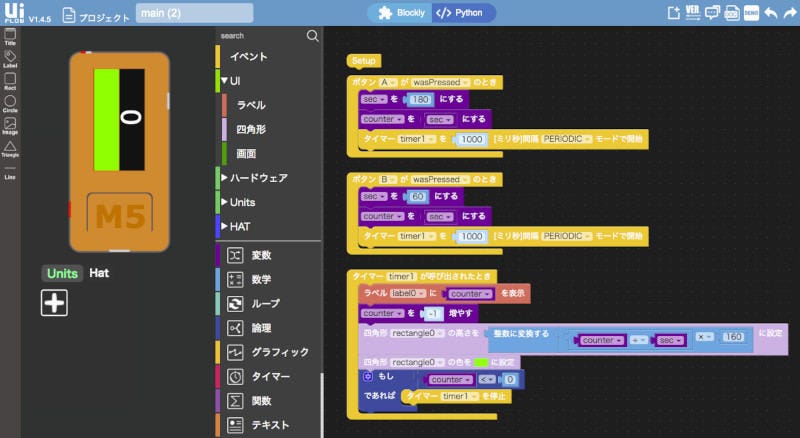Add a unit with the plus icon
Viewport: 800px width, 438px height.
[x=54, y=302]
